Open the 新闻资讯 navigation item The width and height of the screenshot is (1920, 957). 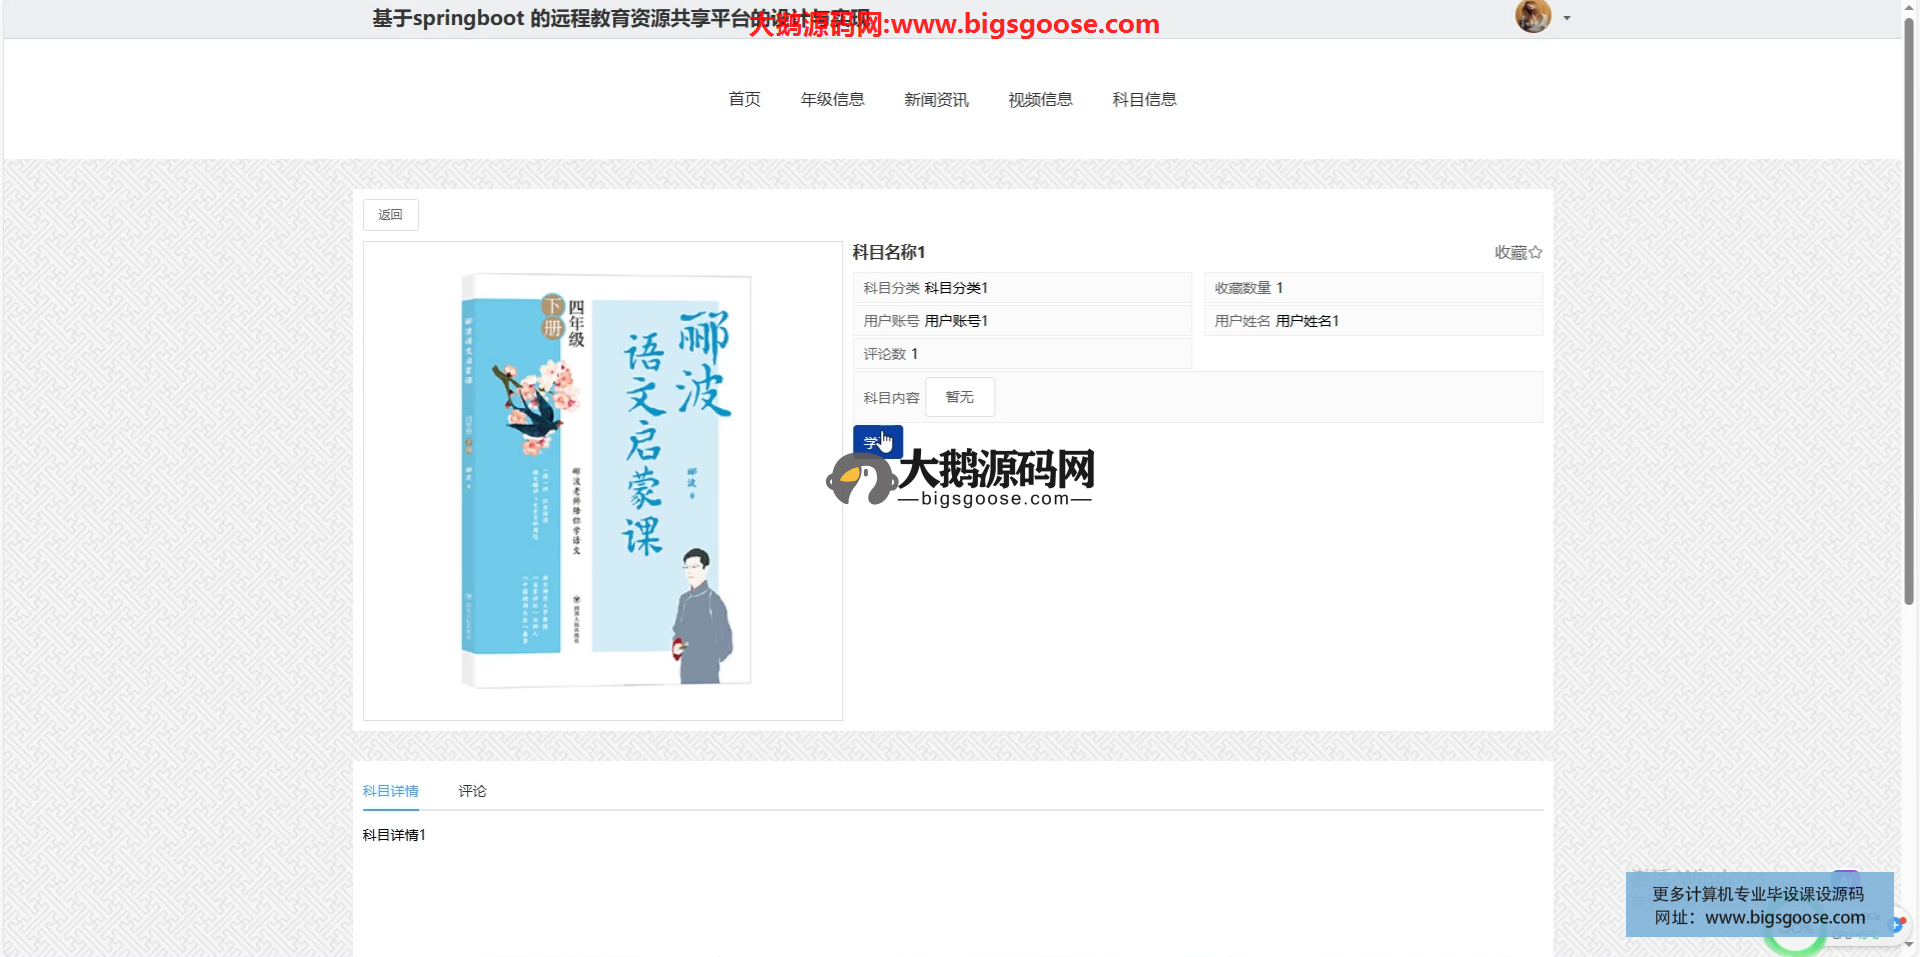[936, 99]
